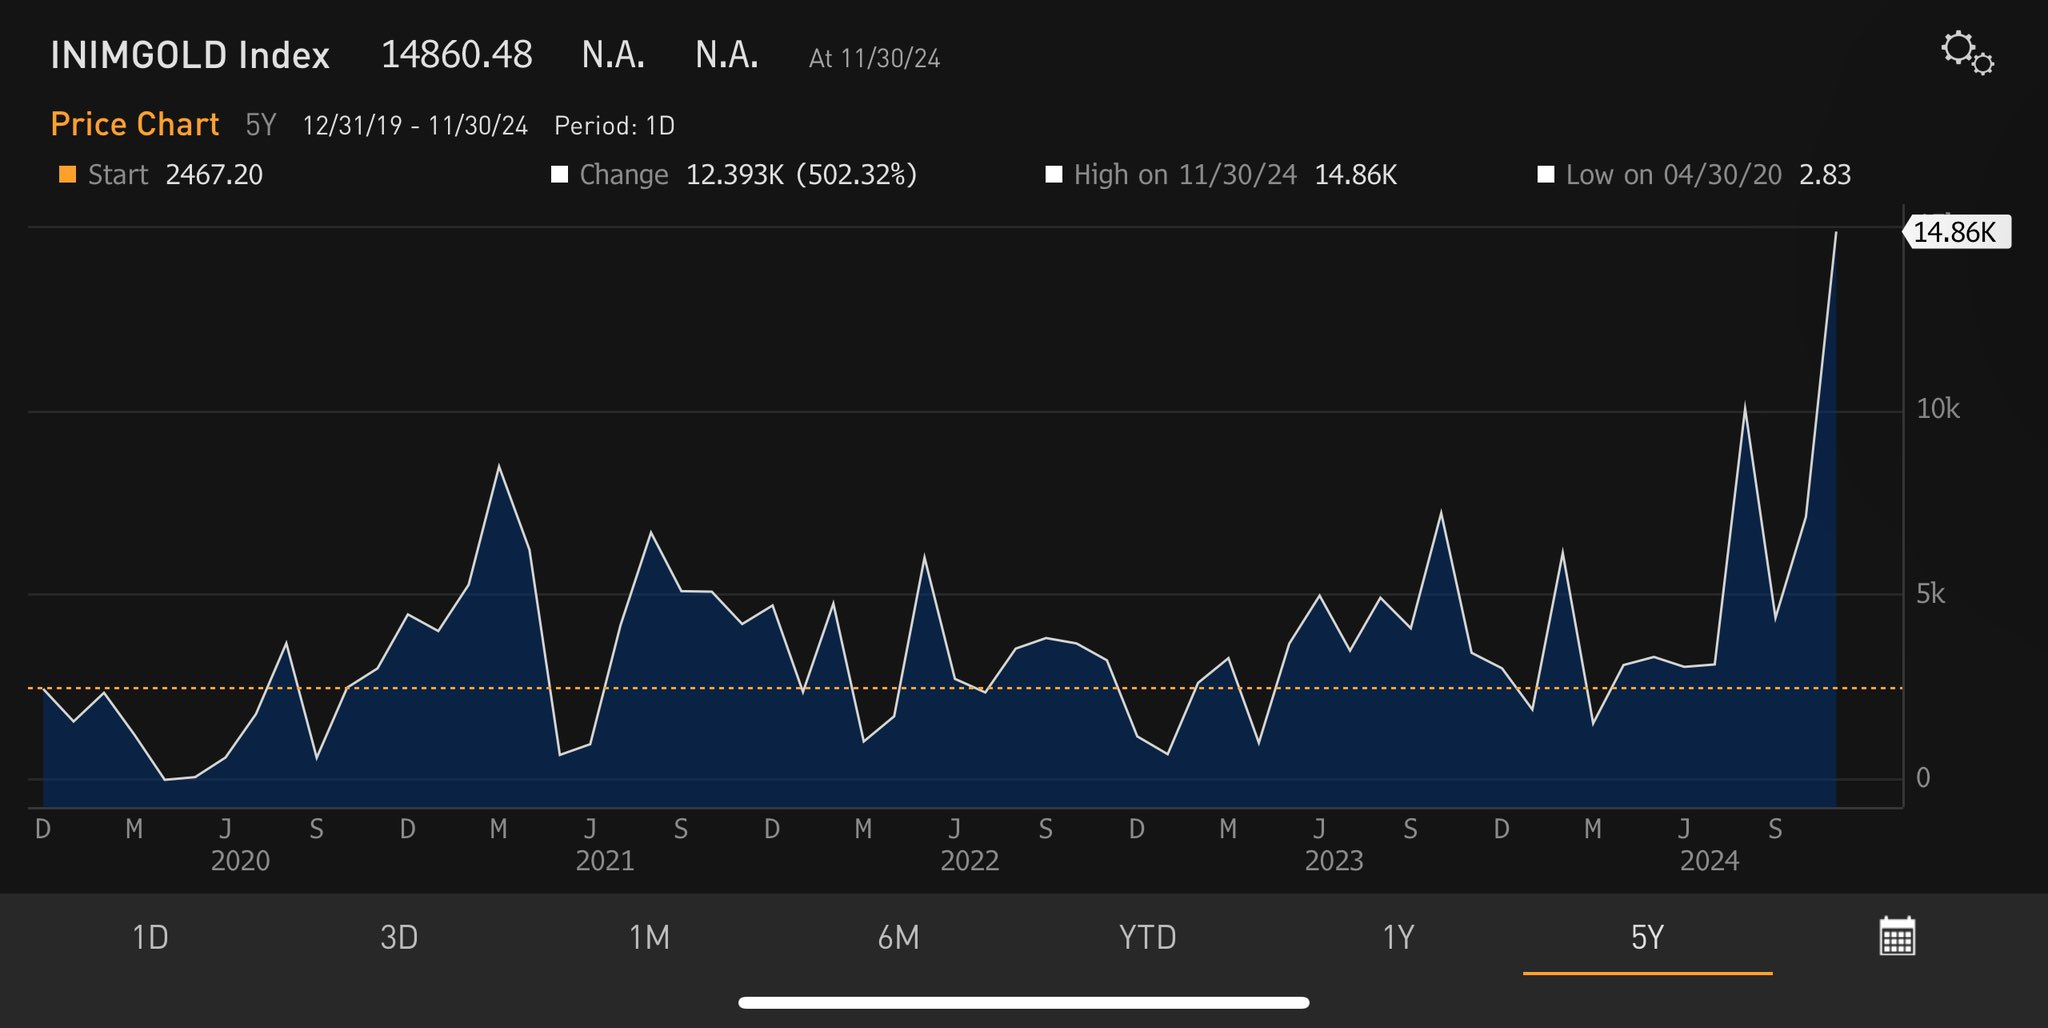
Task: Toggle the Change legend square
Action: (560, 175)
